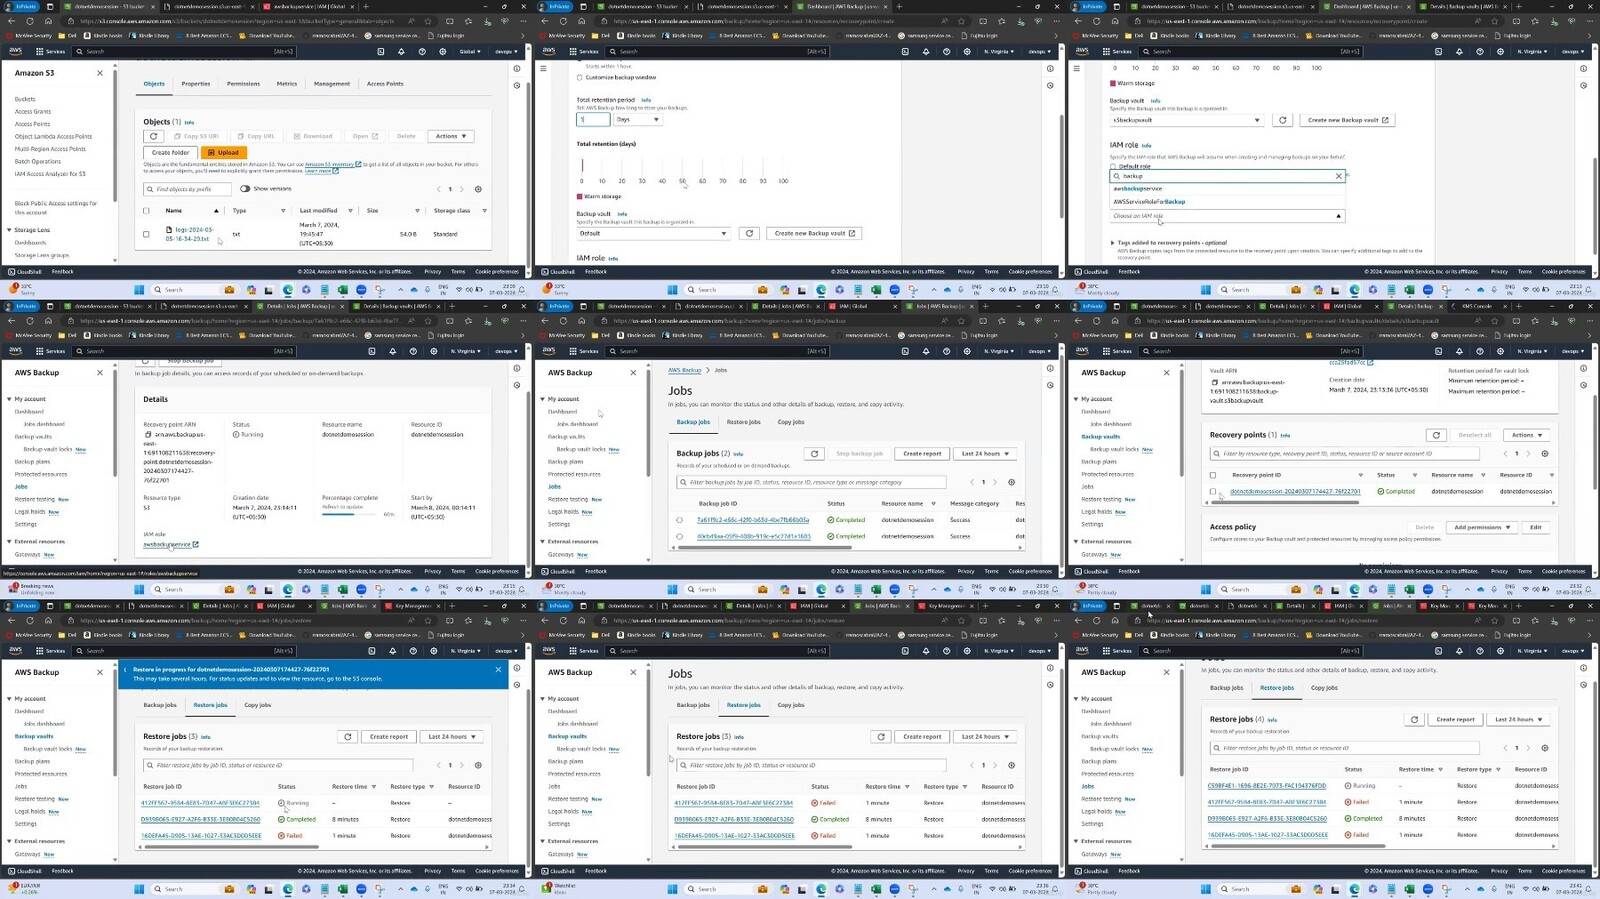Switch to the Metrics tab in S3
The image size is (1600, 899).
pyautogui.click(x=287, y=84)
